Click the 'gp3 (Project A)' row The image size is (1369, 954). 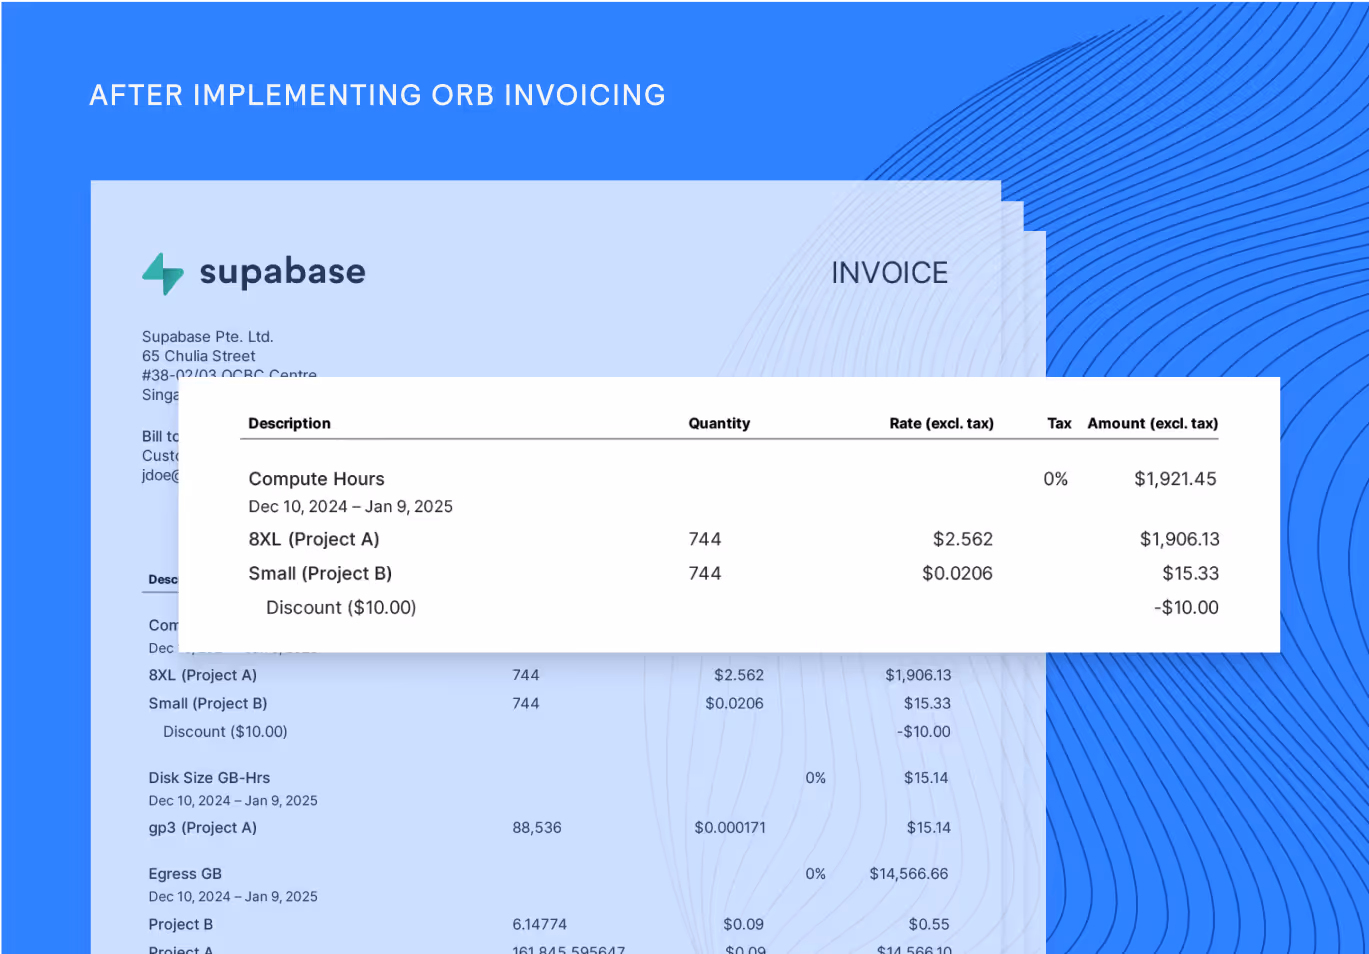[x=203, y=827]
